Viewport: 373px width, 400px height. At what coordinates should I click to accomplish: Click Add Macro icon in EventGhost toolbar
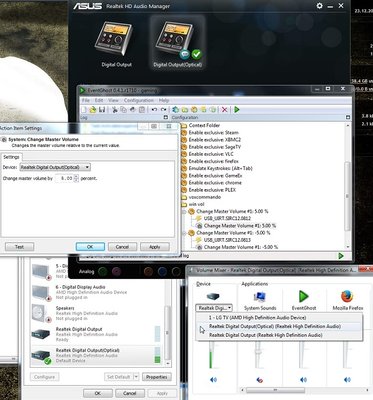(x=194, y=110)
